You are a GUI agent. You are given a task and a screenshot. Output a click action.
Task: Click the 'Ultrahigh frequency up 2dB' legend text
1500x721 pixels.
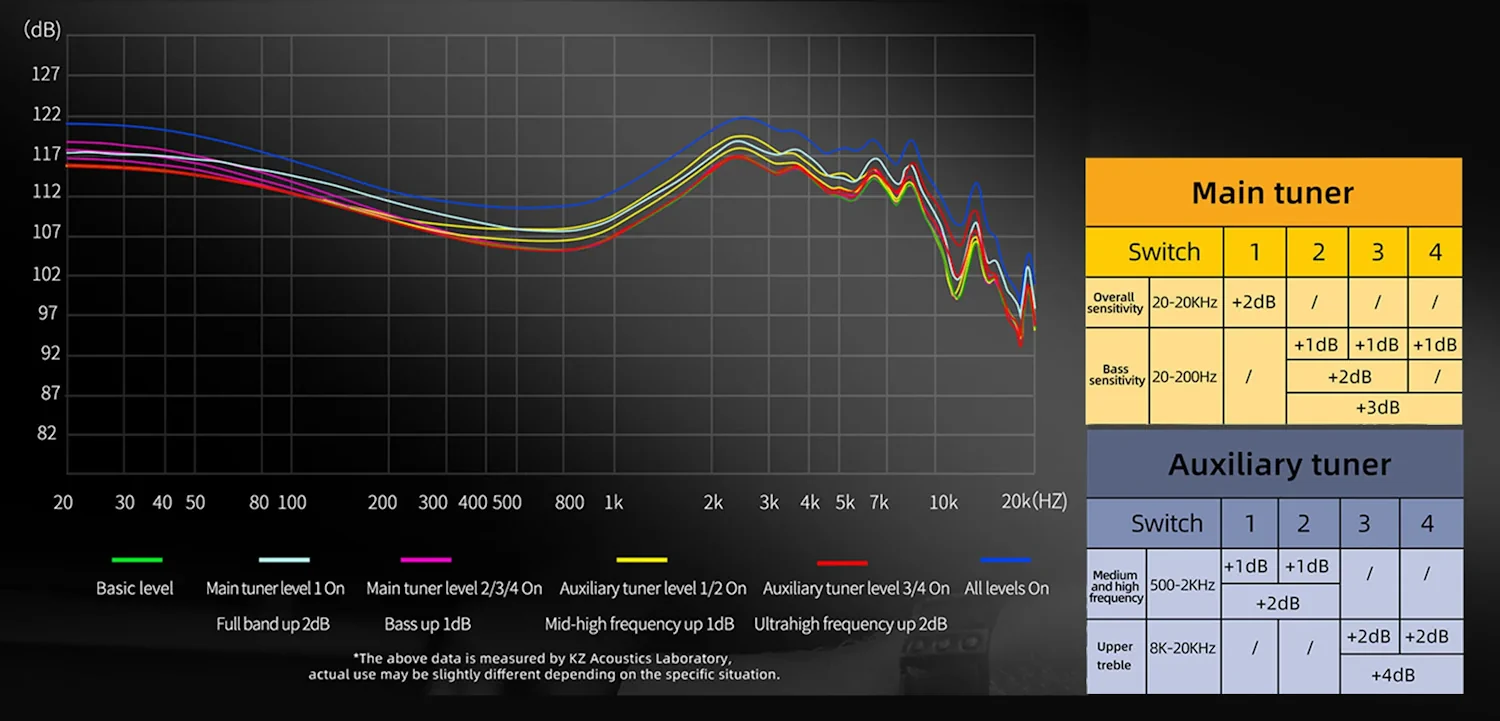click(850, 624)
